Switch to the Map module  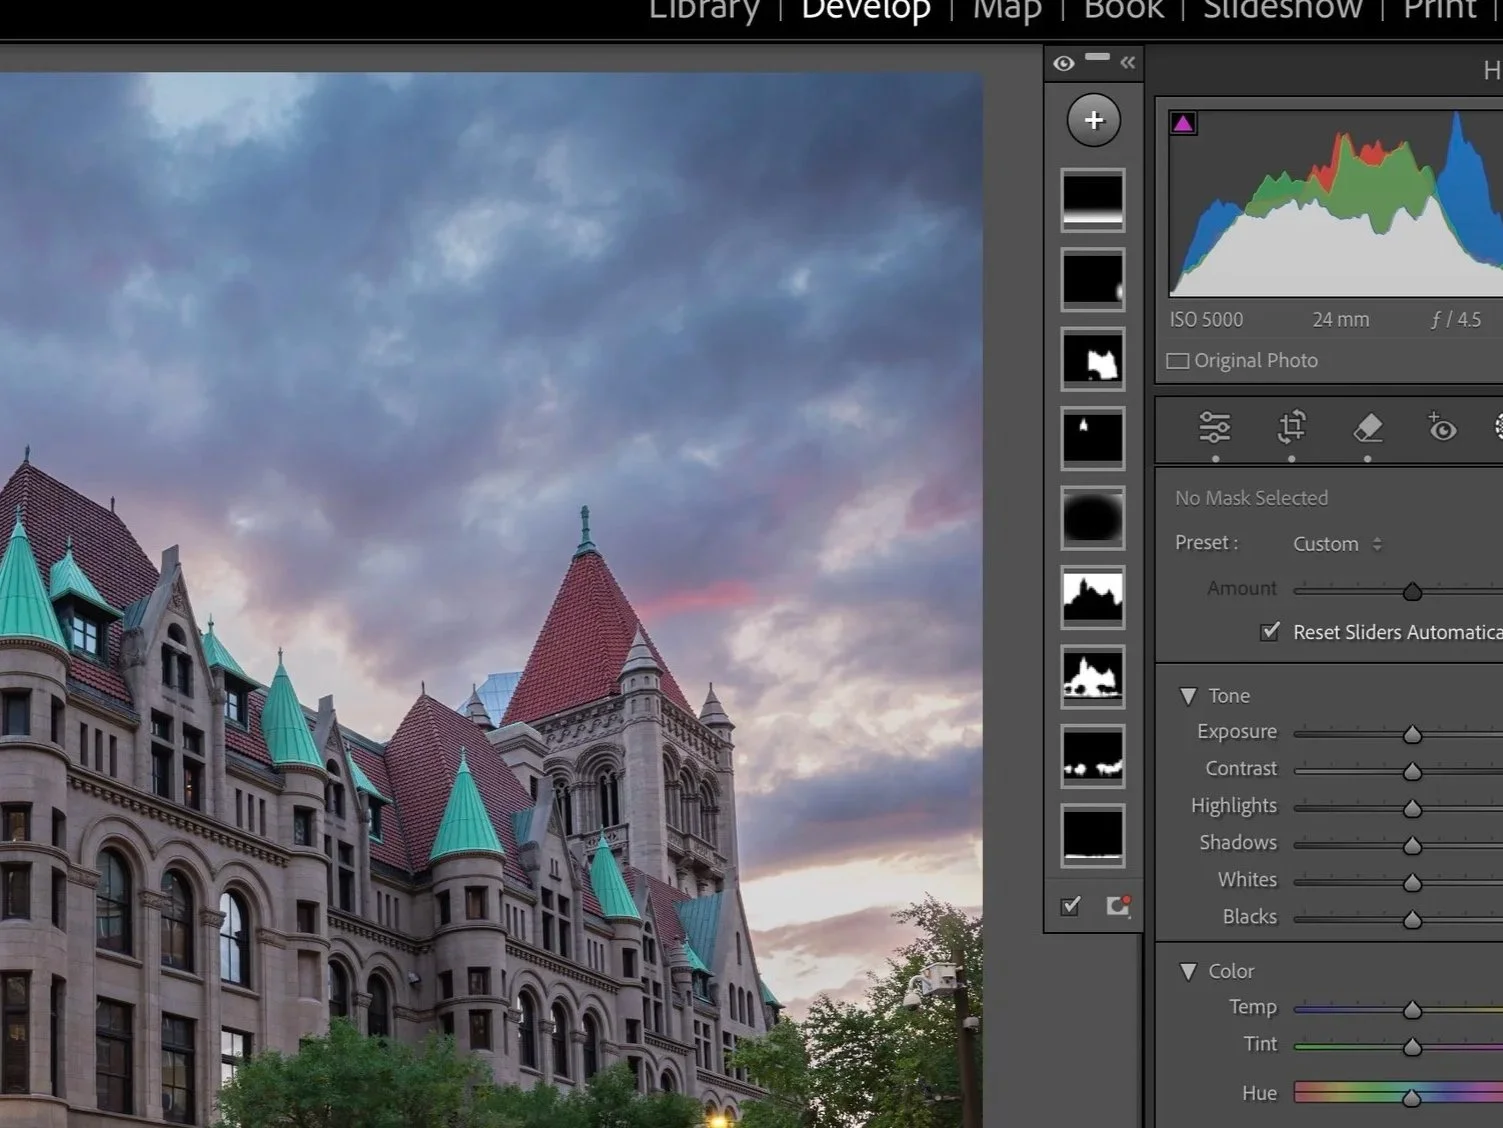[1007, 10]
